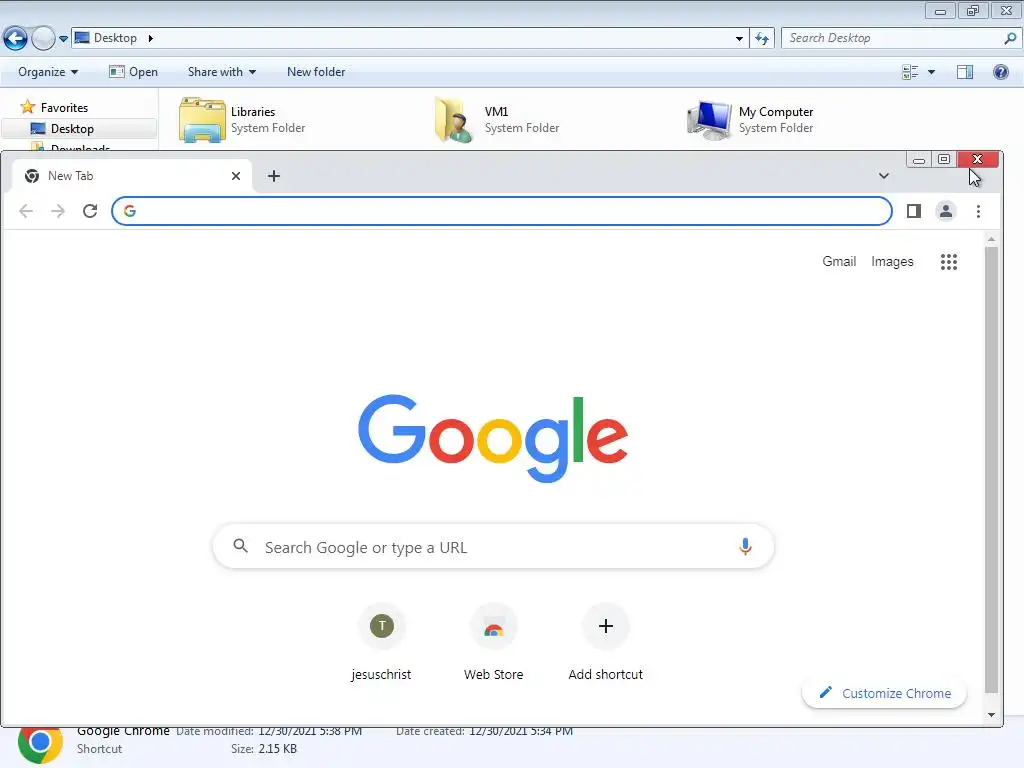Change the view with Explorer's view icon
Viewport: 1024px width, 768px height.
[910, 72]
